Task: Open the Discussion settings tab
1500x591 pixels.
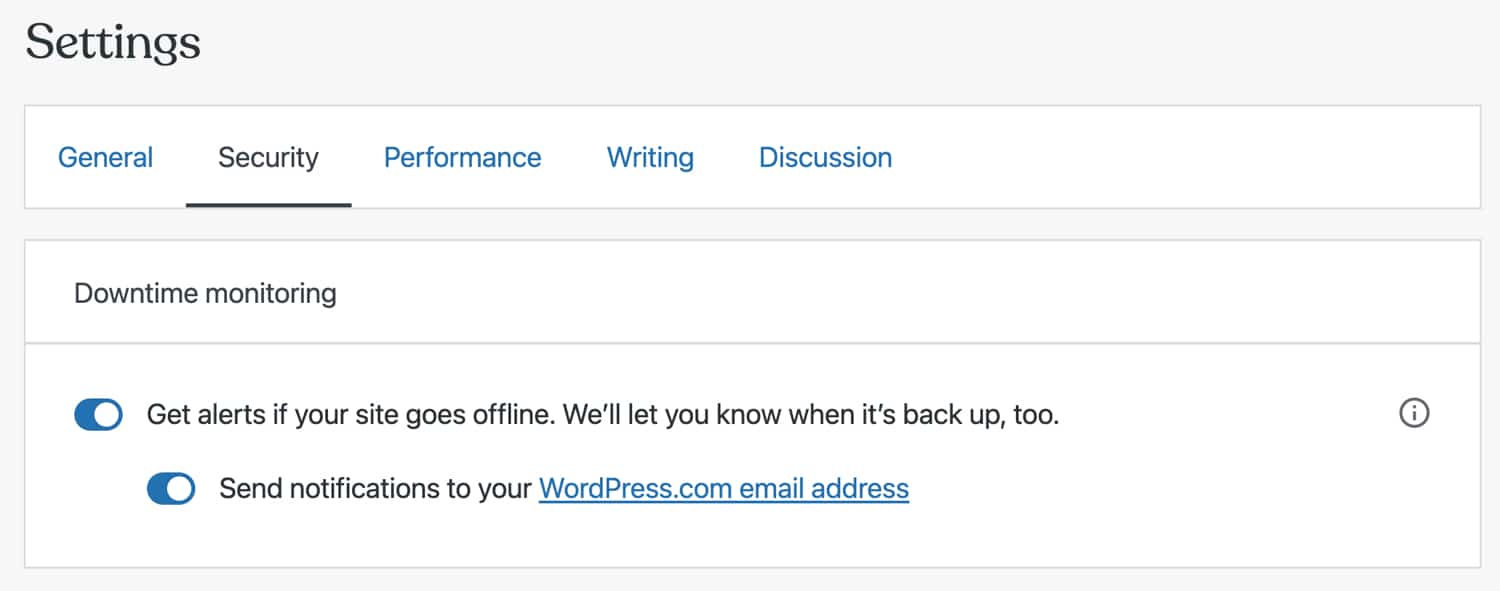Action: pyautogui.click(x=825, y=157)
